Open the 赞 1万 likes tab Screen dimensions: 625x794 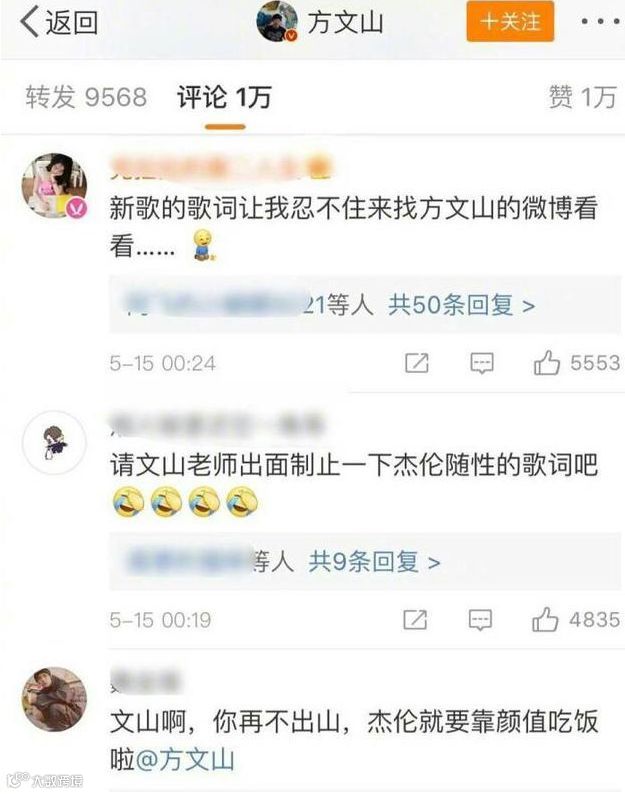coord(582,97)
